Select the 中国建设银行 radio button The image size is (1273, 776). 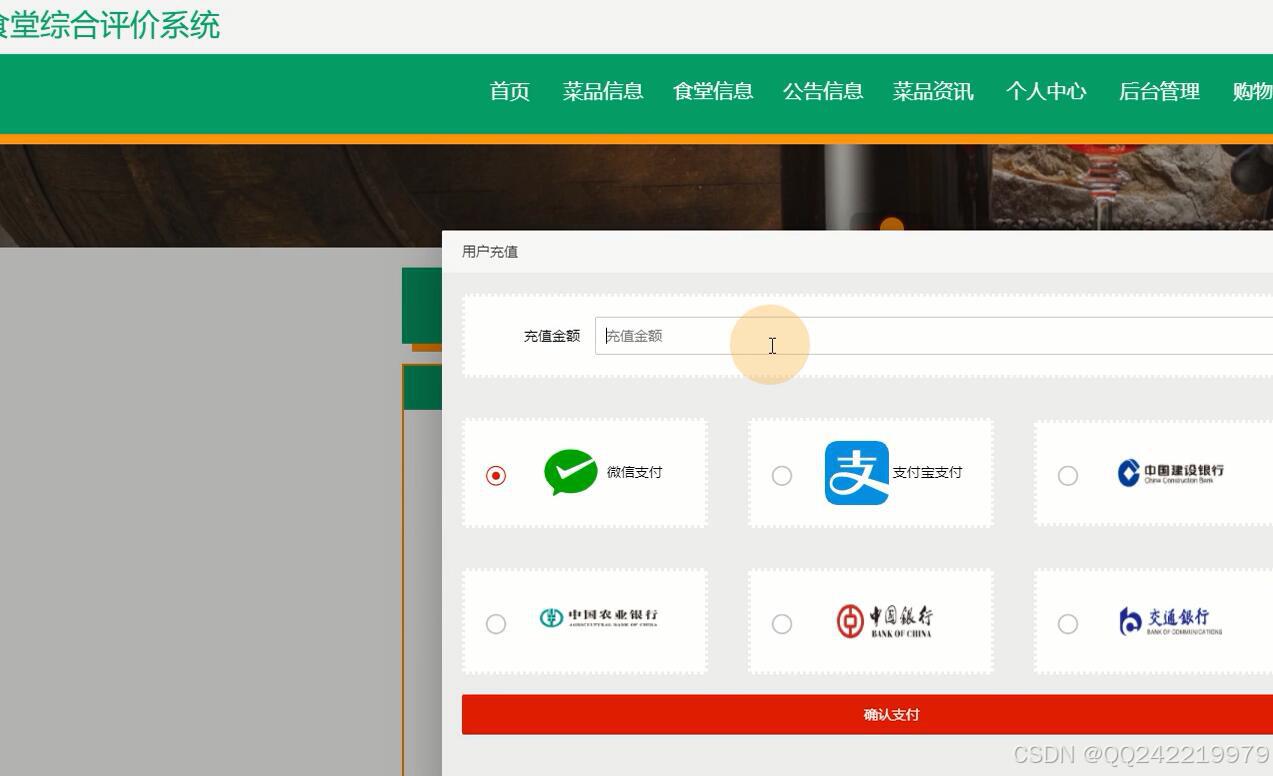coord(1068,475)
